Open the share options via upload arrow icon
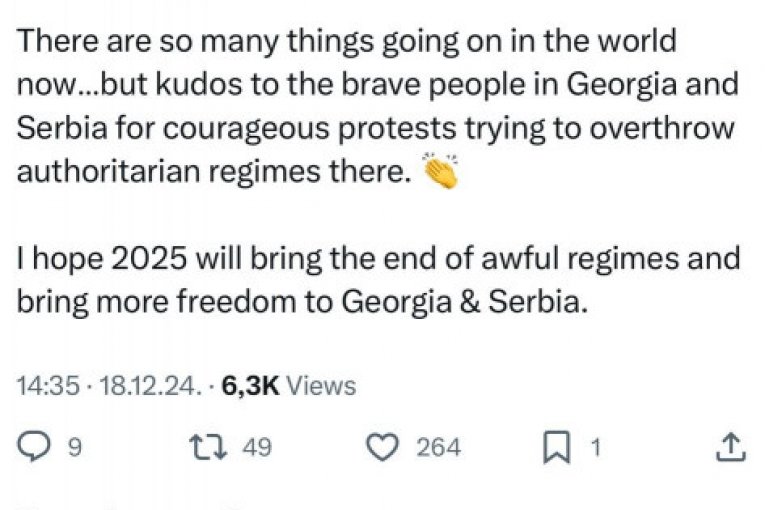Viewport: 765px width, 510px height. pyautogui.click(x=731, y=447)
